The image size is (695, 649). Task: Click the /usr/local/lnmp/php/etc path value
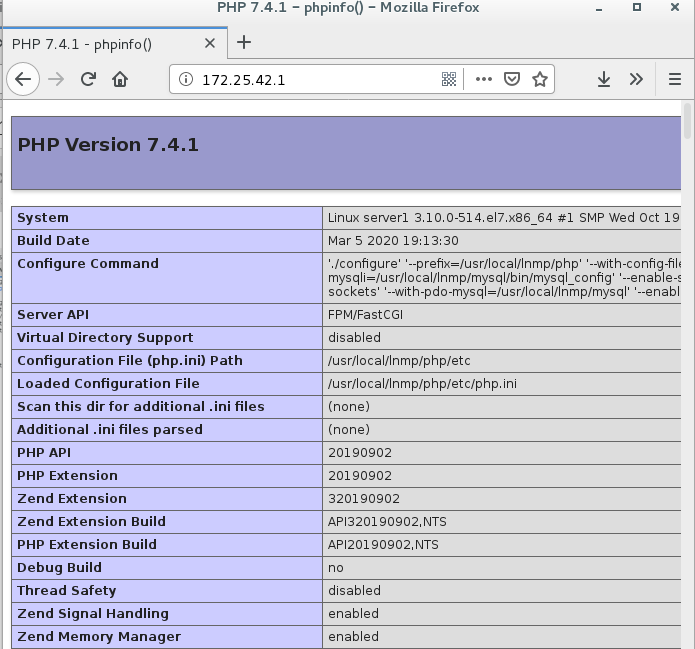click(399, 361)
